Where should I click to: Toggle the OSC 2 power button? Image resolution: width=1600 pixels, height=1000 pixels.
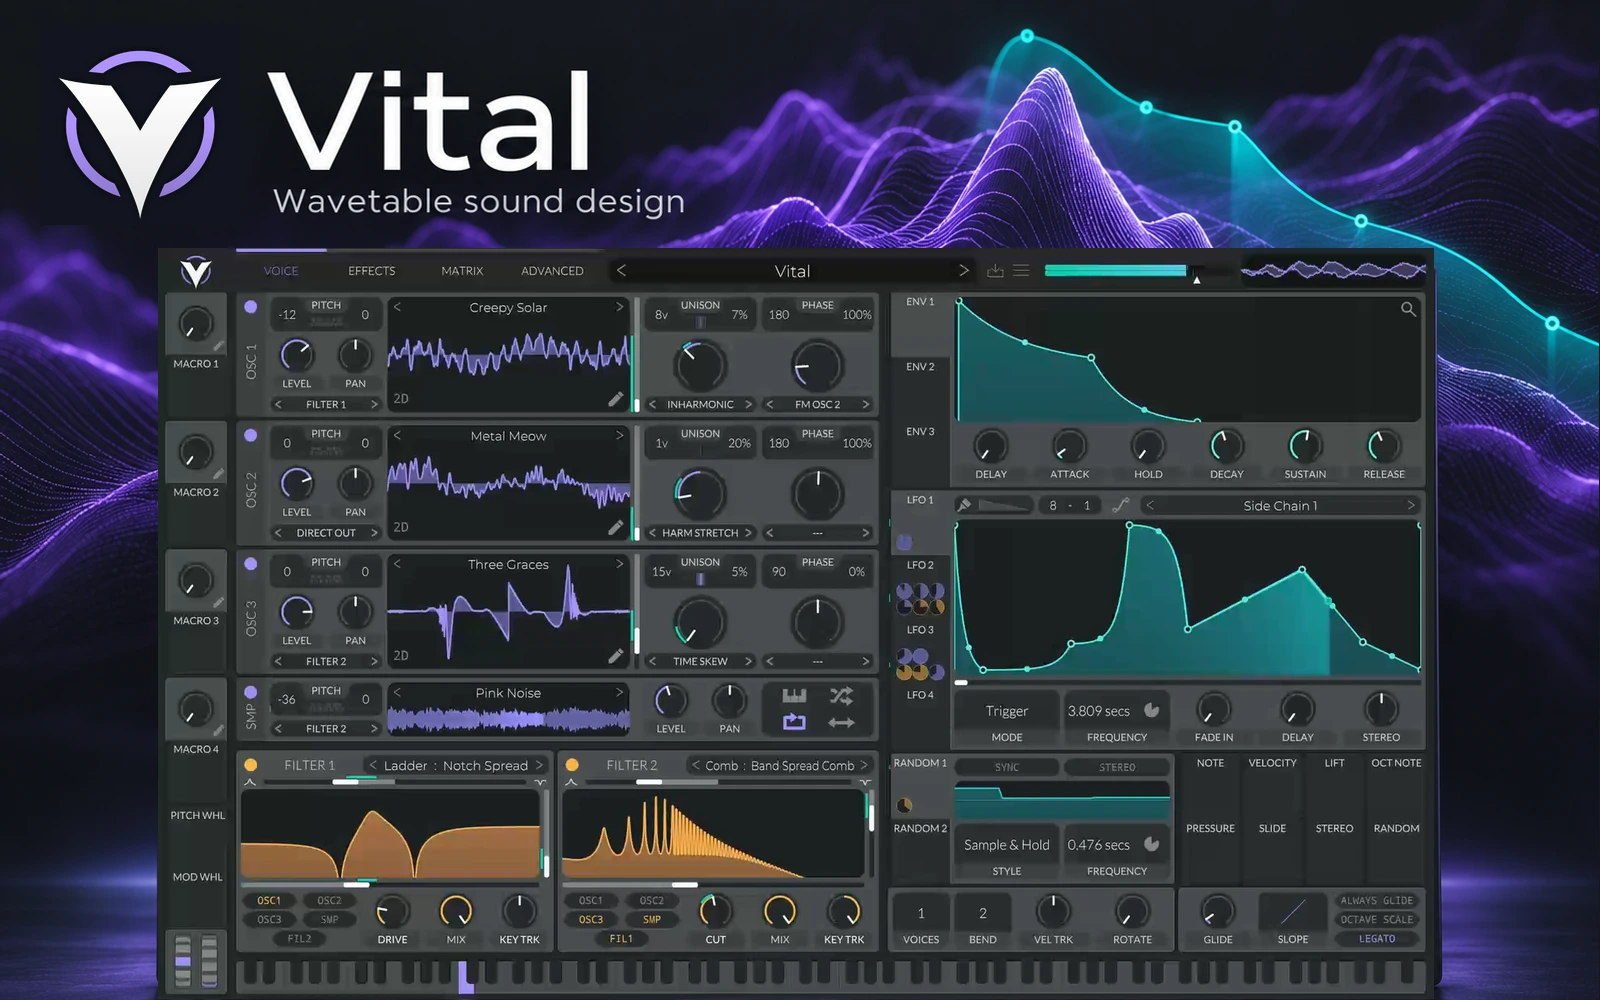tap(251, 435)
